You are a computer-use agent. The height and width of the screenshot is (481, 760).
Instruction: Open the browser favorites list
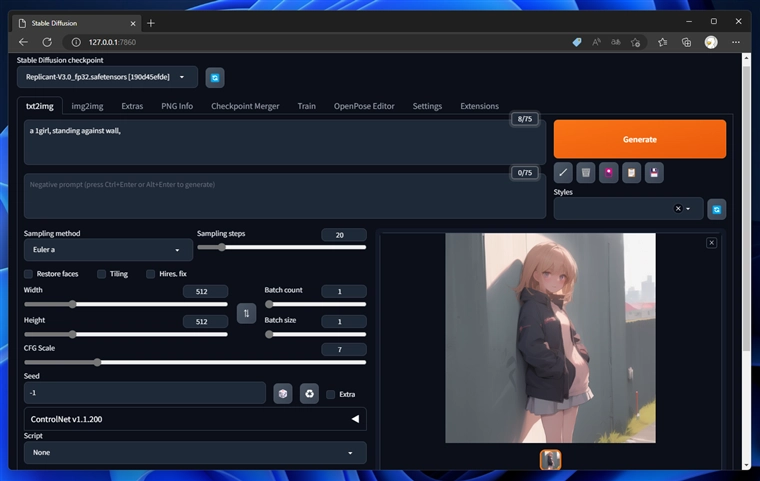663,42
